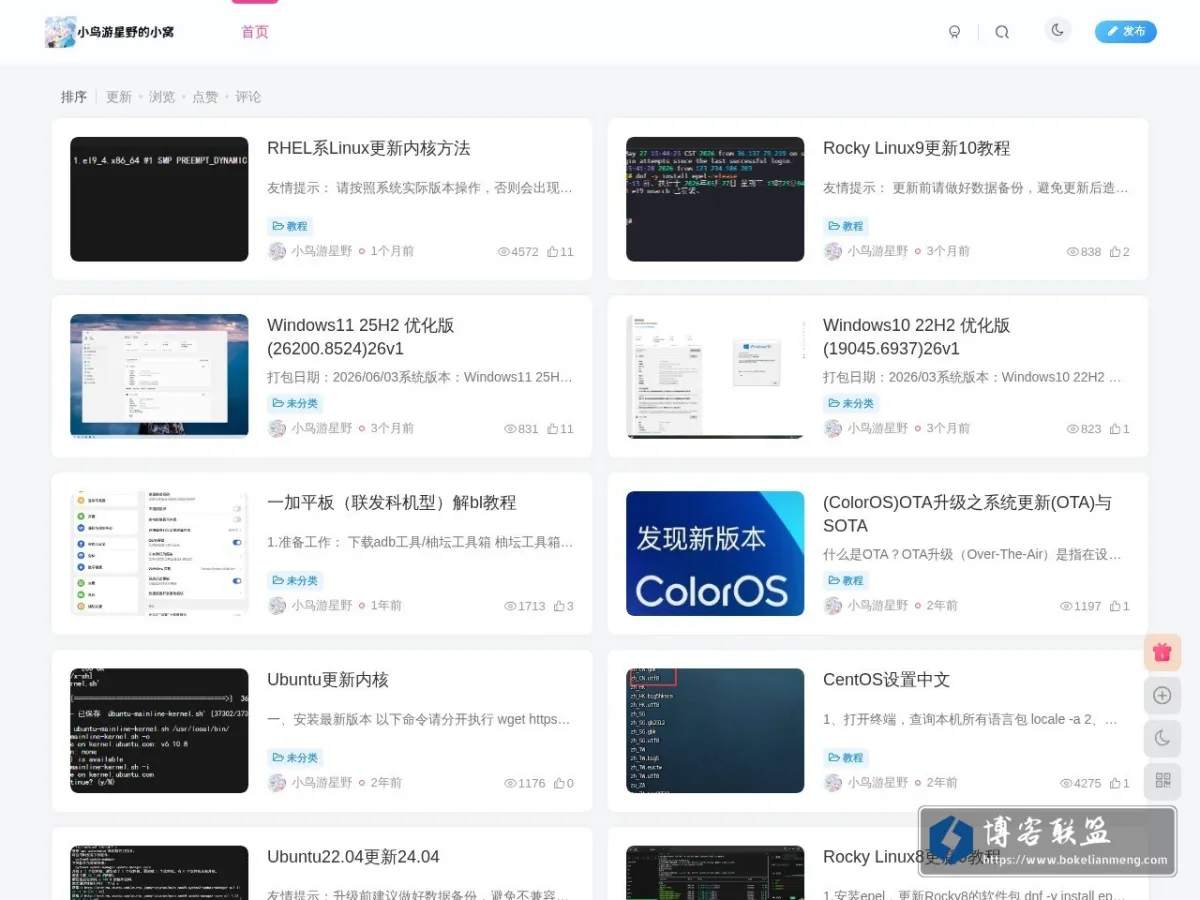The height and width of the screenshot is (900, 1200).
Task: Click author avatar on ColorOS post
Action: (x=833, y=605)
